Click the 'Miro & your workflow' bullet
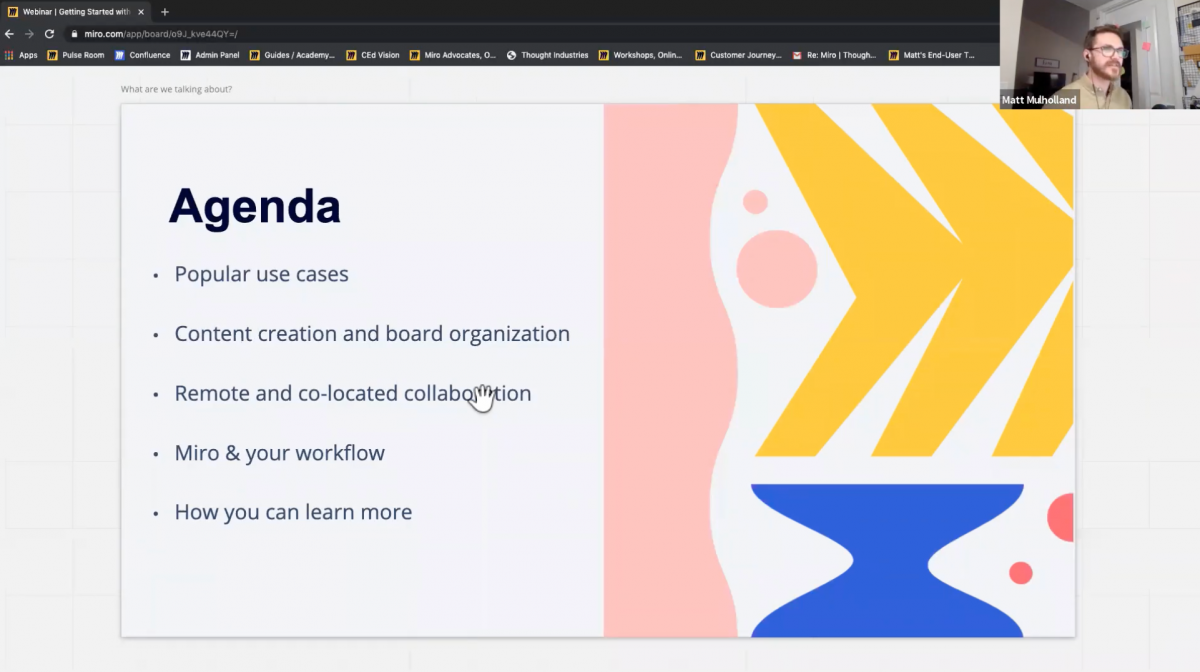This screenshot has width=1200, height=672. 279,453
